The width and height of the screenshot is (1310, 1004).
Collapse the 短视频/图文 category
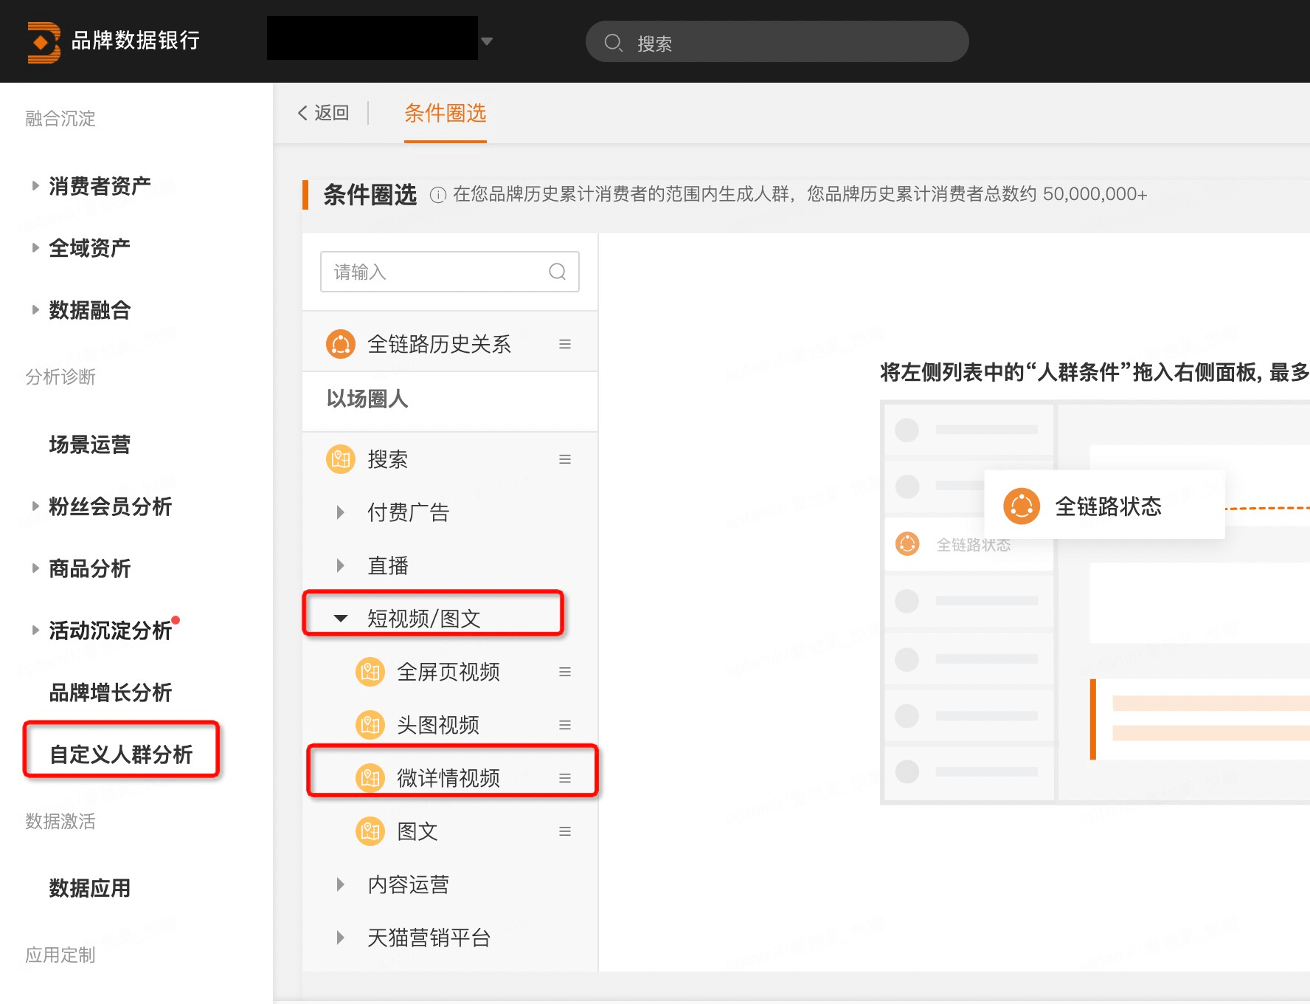click(x=340, y=619)
